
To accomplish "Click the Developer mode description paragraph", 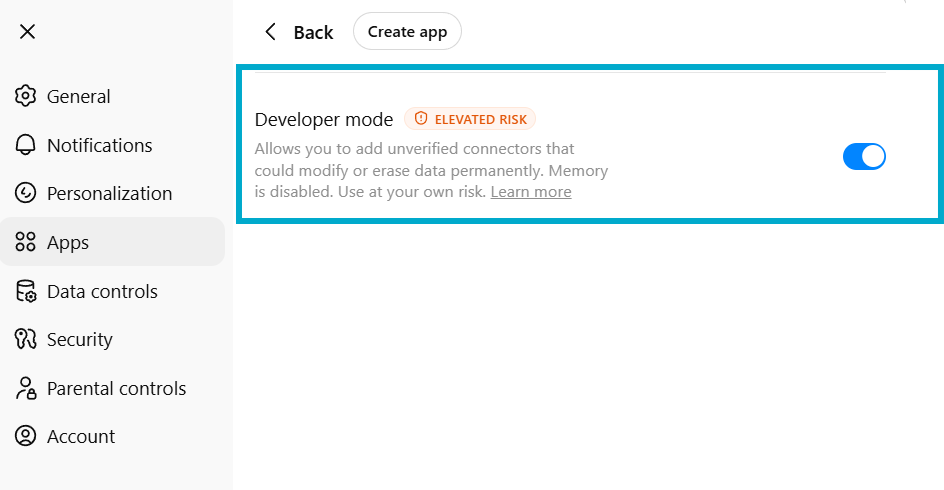I will point(430,170).
